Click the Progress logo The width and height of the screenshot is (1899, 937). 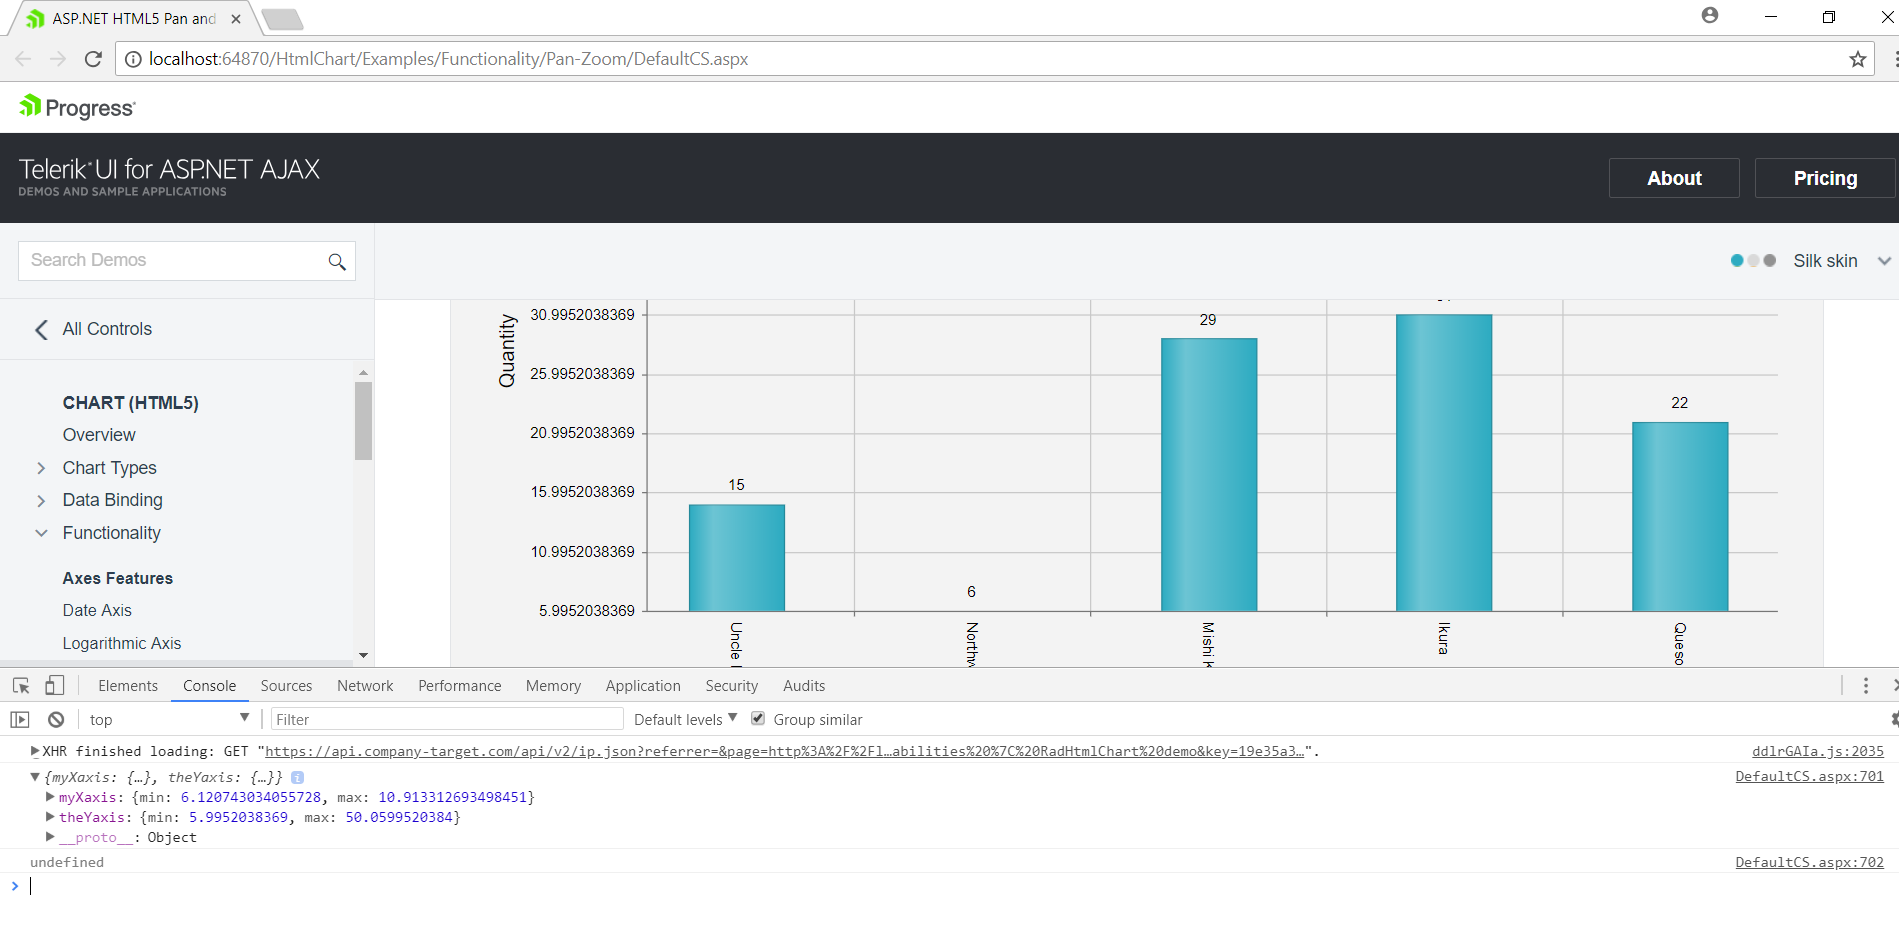(x=77, y=107)
